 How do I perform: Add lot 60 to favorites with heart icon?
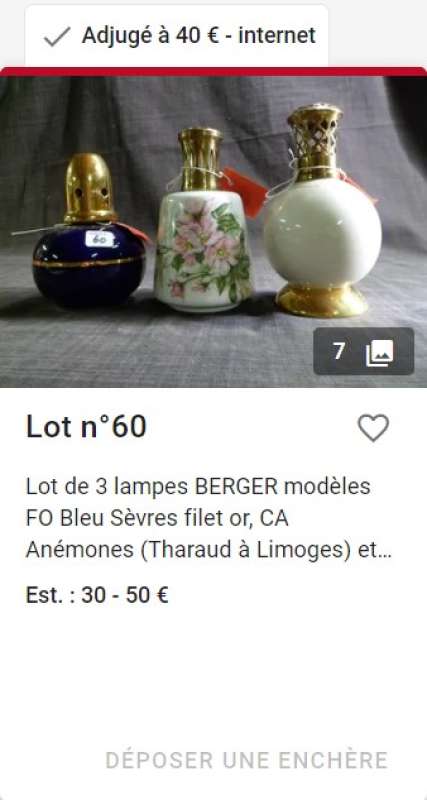373,428
